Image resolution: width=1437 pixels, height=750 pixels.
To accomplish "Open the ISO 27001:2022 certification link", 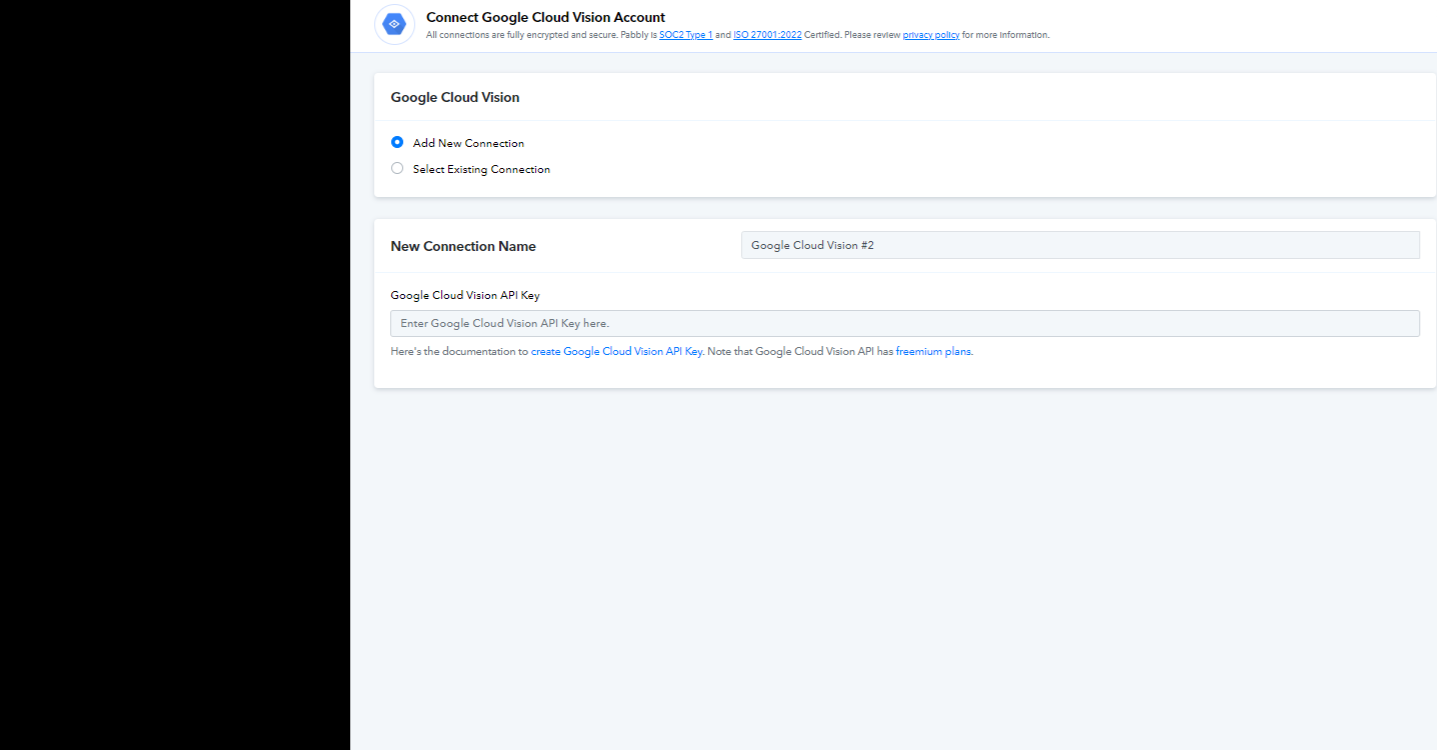I will pos(767,35).
